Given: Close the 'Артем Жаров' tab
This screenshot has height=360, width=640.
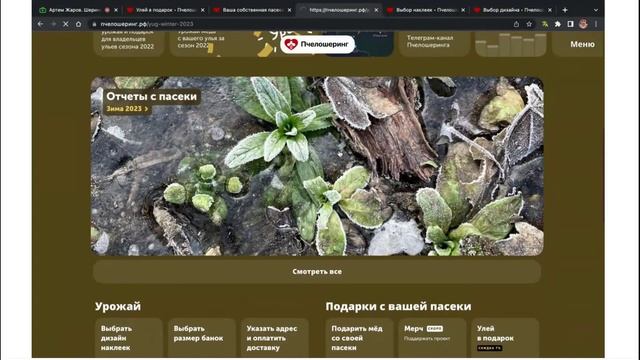Looking at the screenshot, I should click(116, 10).
